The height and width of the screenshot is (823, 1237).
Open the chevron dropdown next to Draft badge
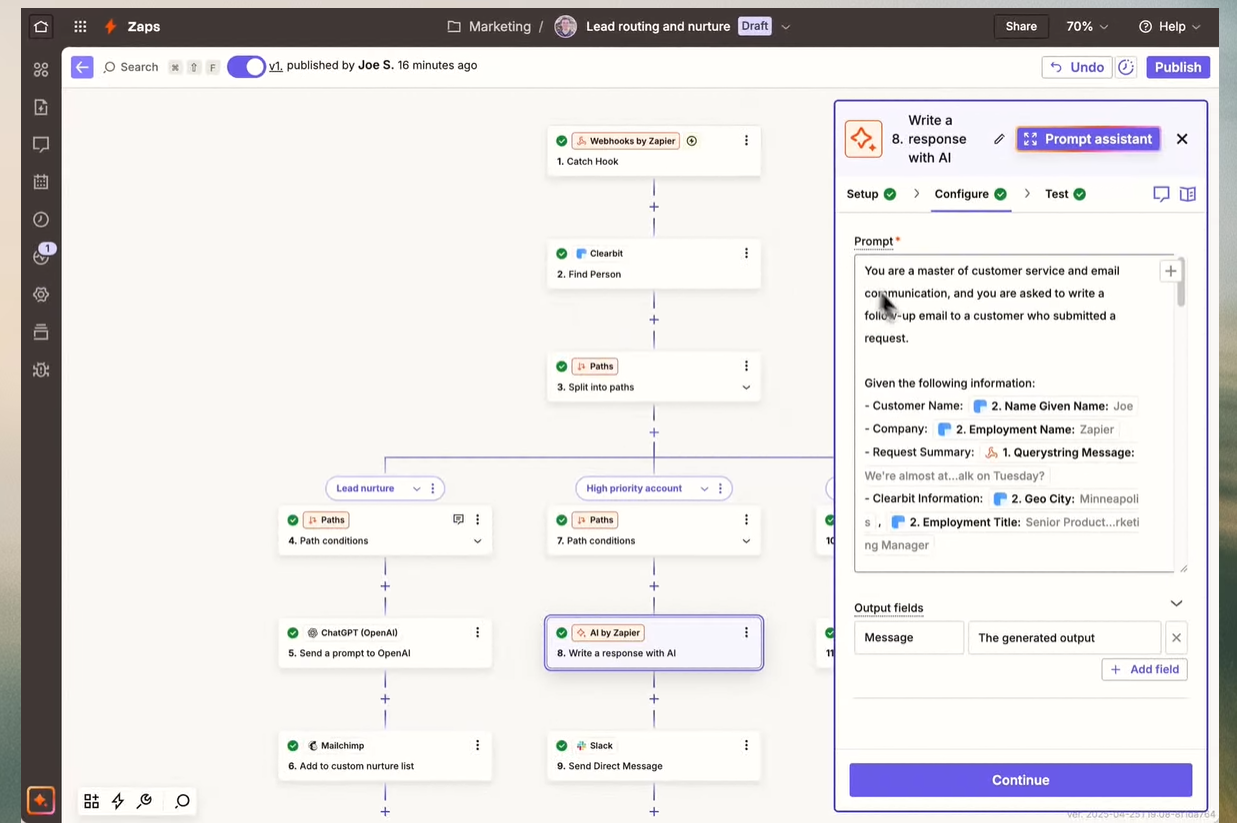point(786,27)
